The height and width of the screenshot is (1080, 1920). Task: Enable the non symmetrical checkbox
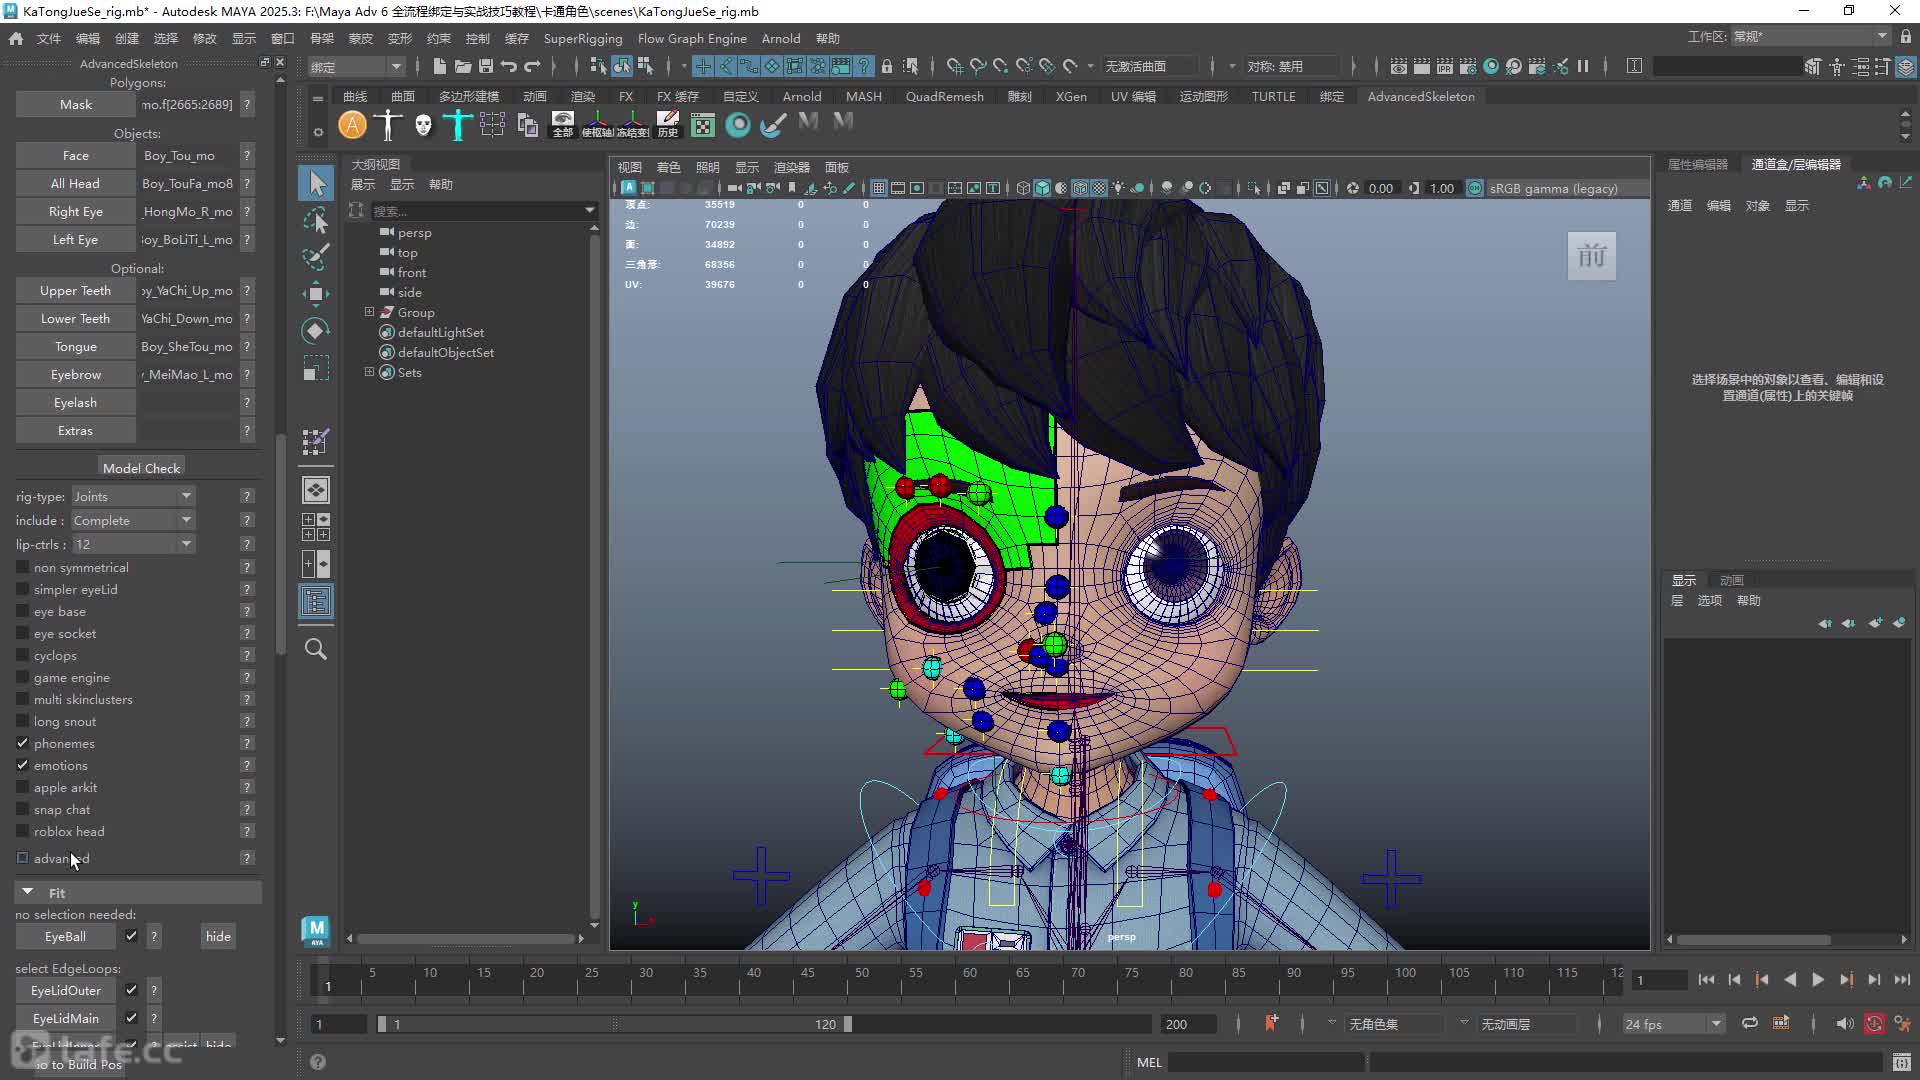[22, 567]
